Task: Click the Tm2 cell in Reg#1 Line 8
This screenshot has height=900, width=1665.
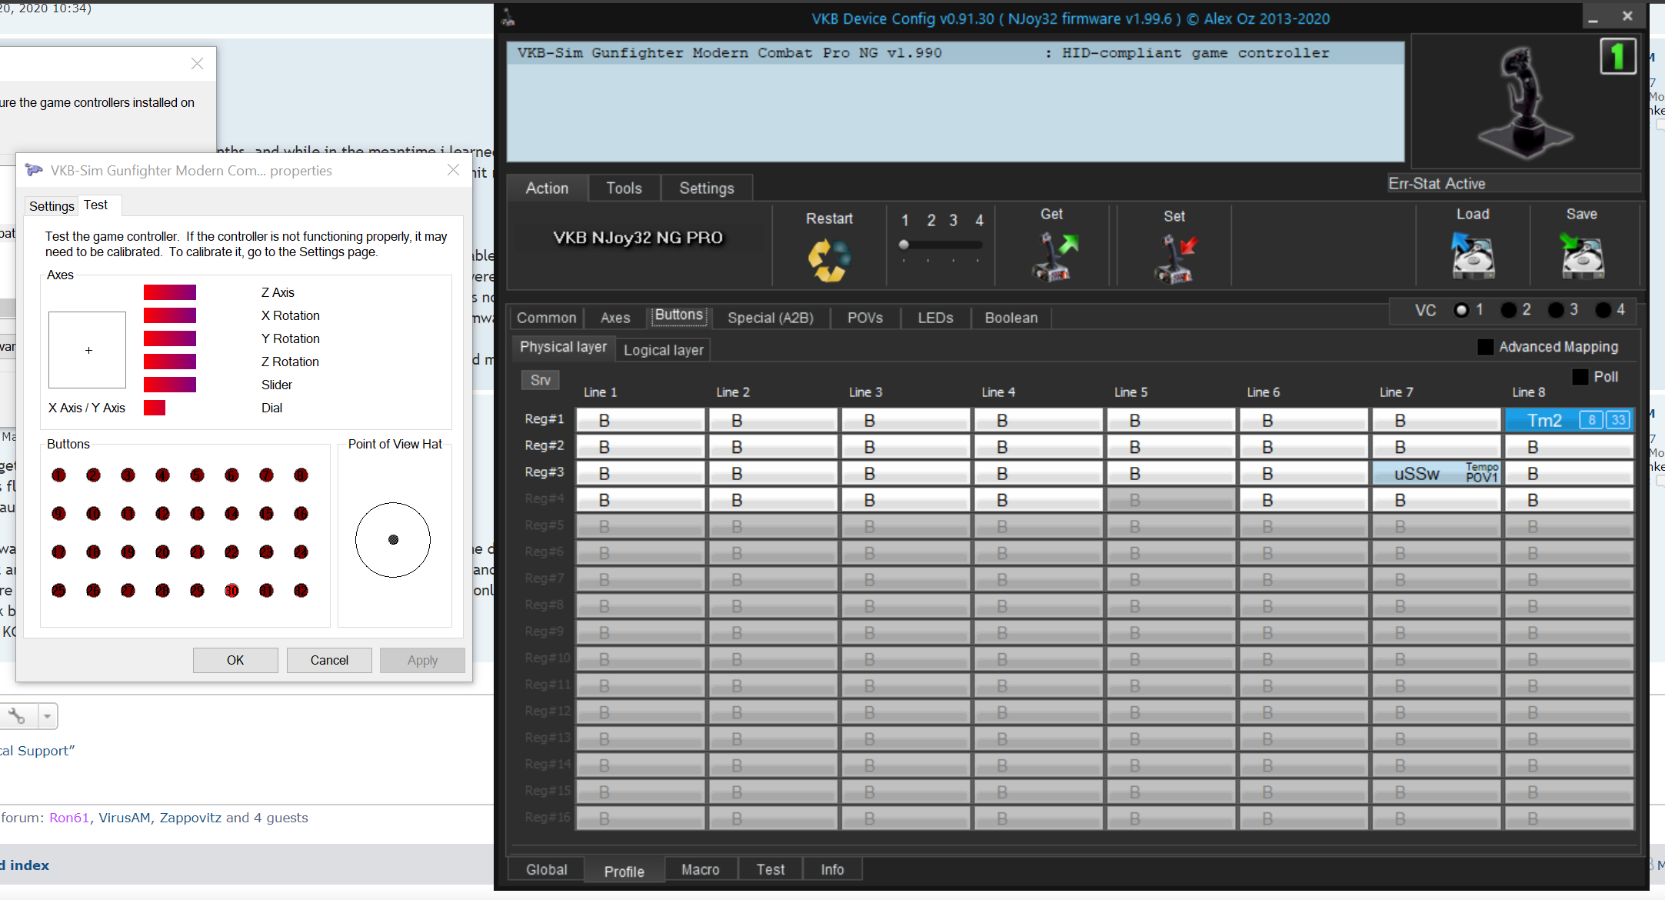Action: pos(1568,420)
